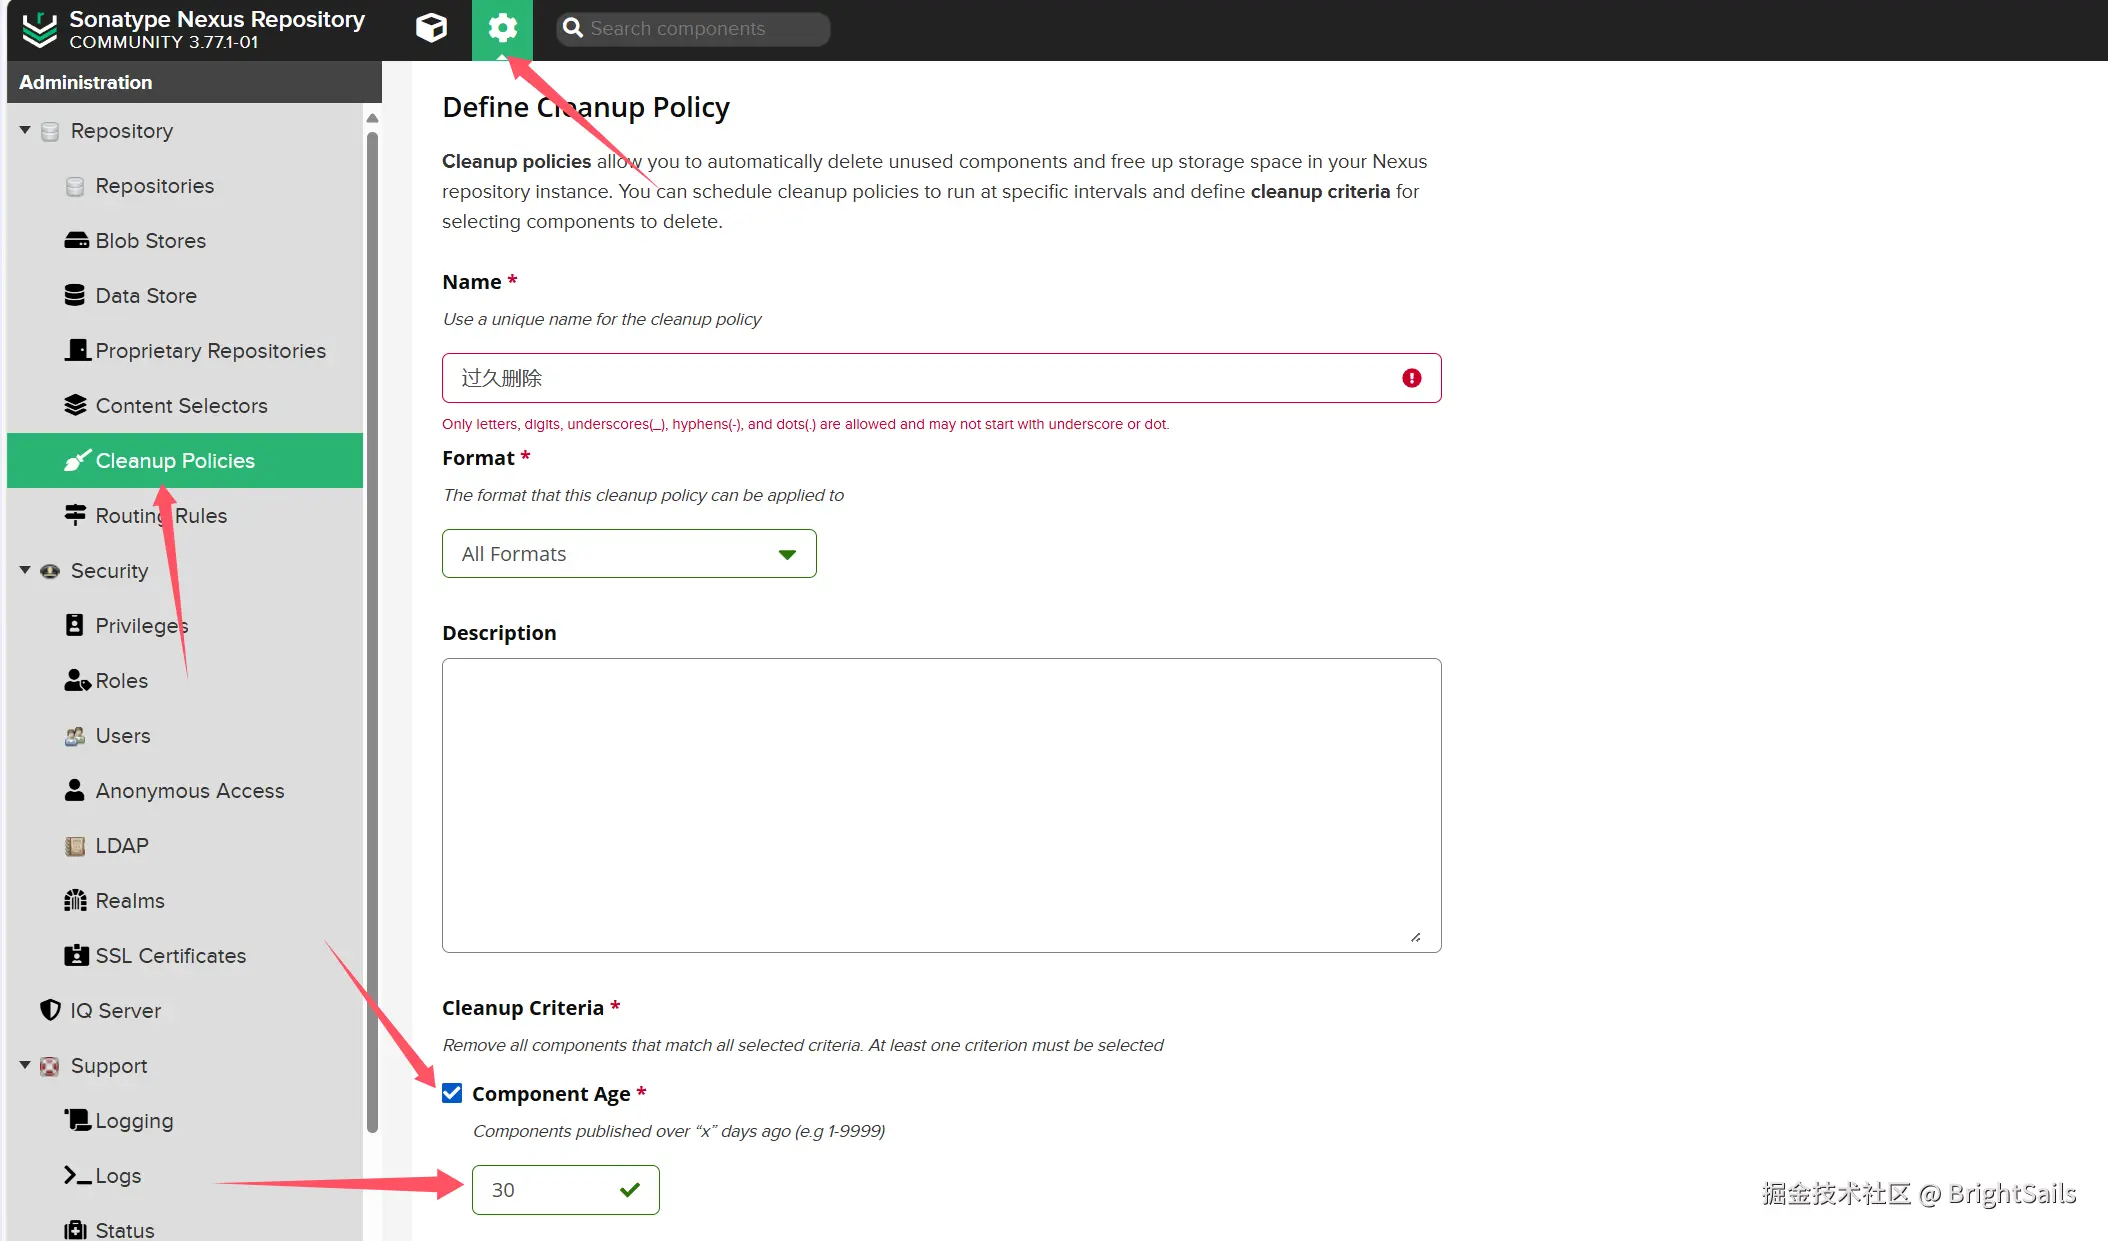Click the sidebar scroll-up arrow
Screen dimensions: 2108x1241
pyautogui.click(x=372, y=117)
